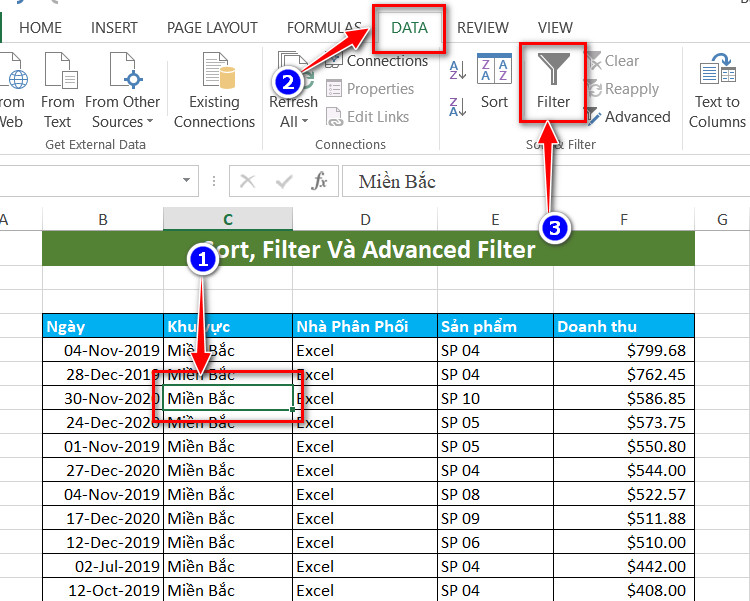Open the FORMULAS tab
750x601 pixels.
pyautogui.click(x=324, y=28)
